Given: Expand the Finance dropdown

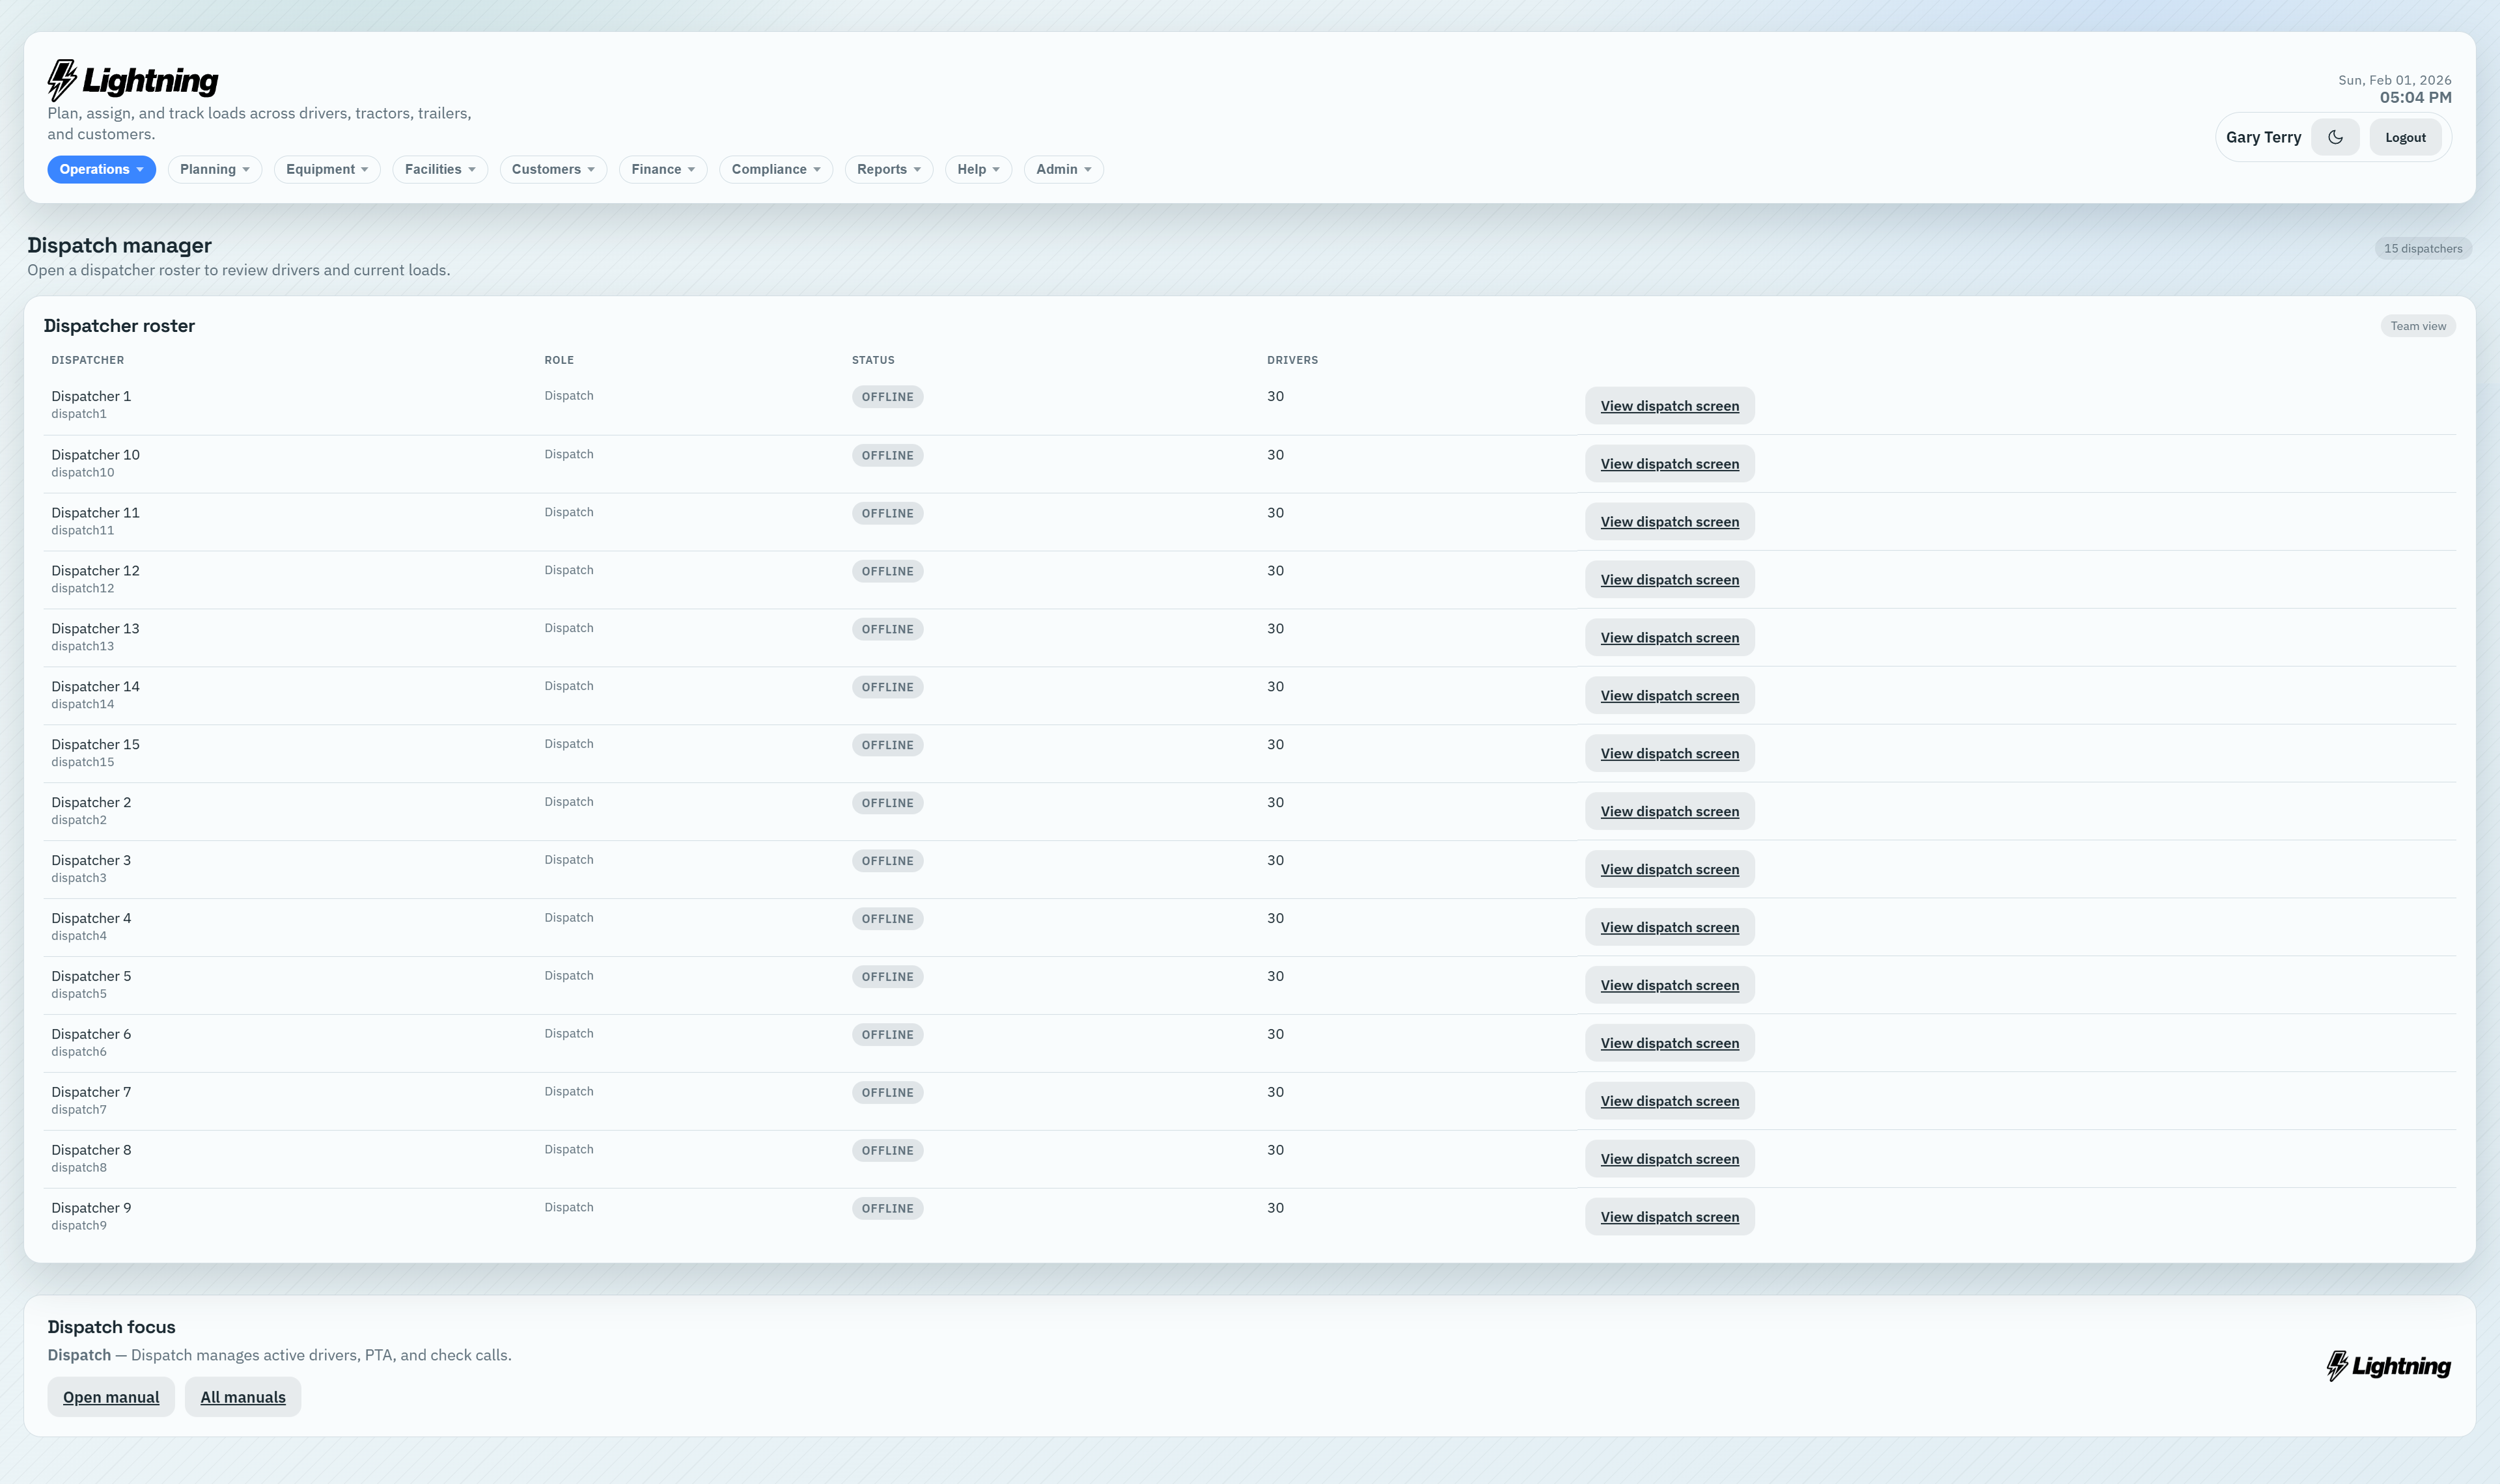Looking at the screenshot, I should pyautogui.click(x=662, y=169).
